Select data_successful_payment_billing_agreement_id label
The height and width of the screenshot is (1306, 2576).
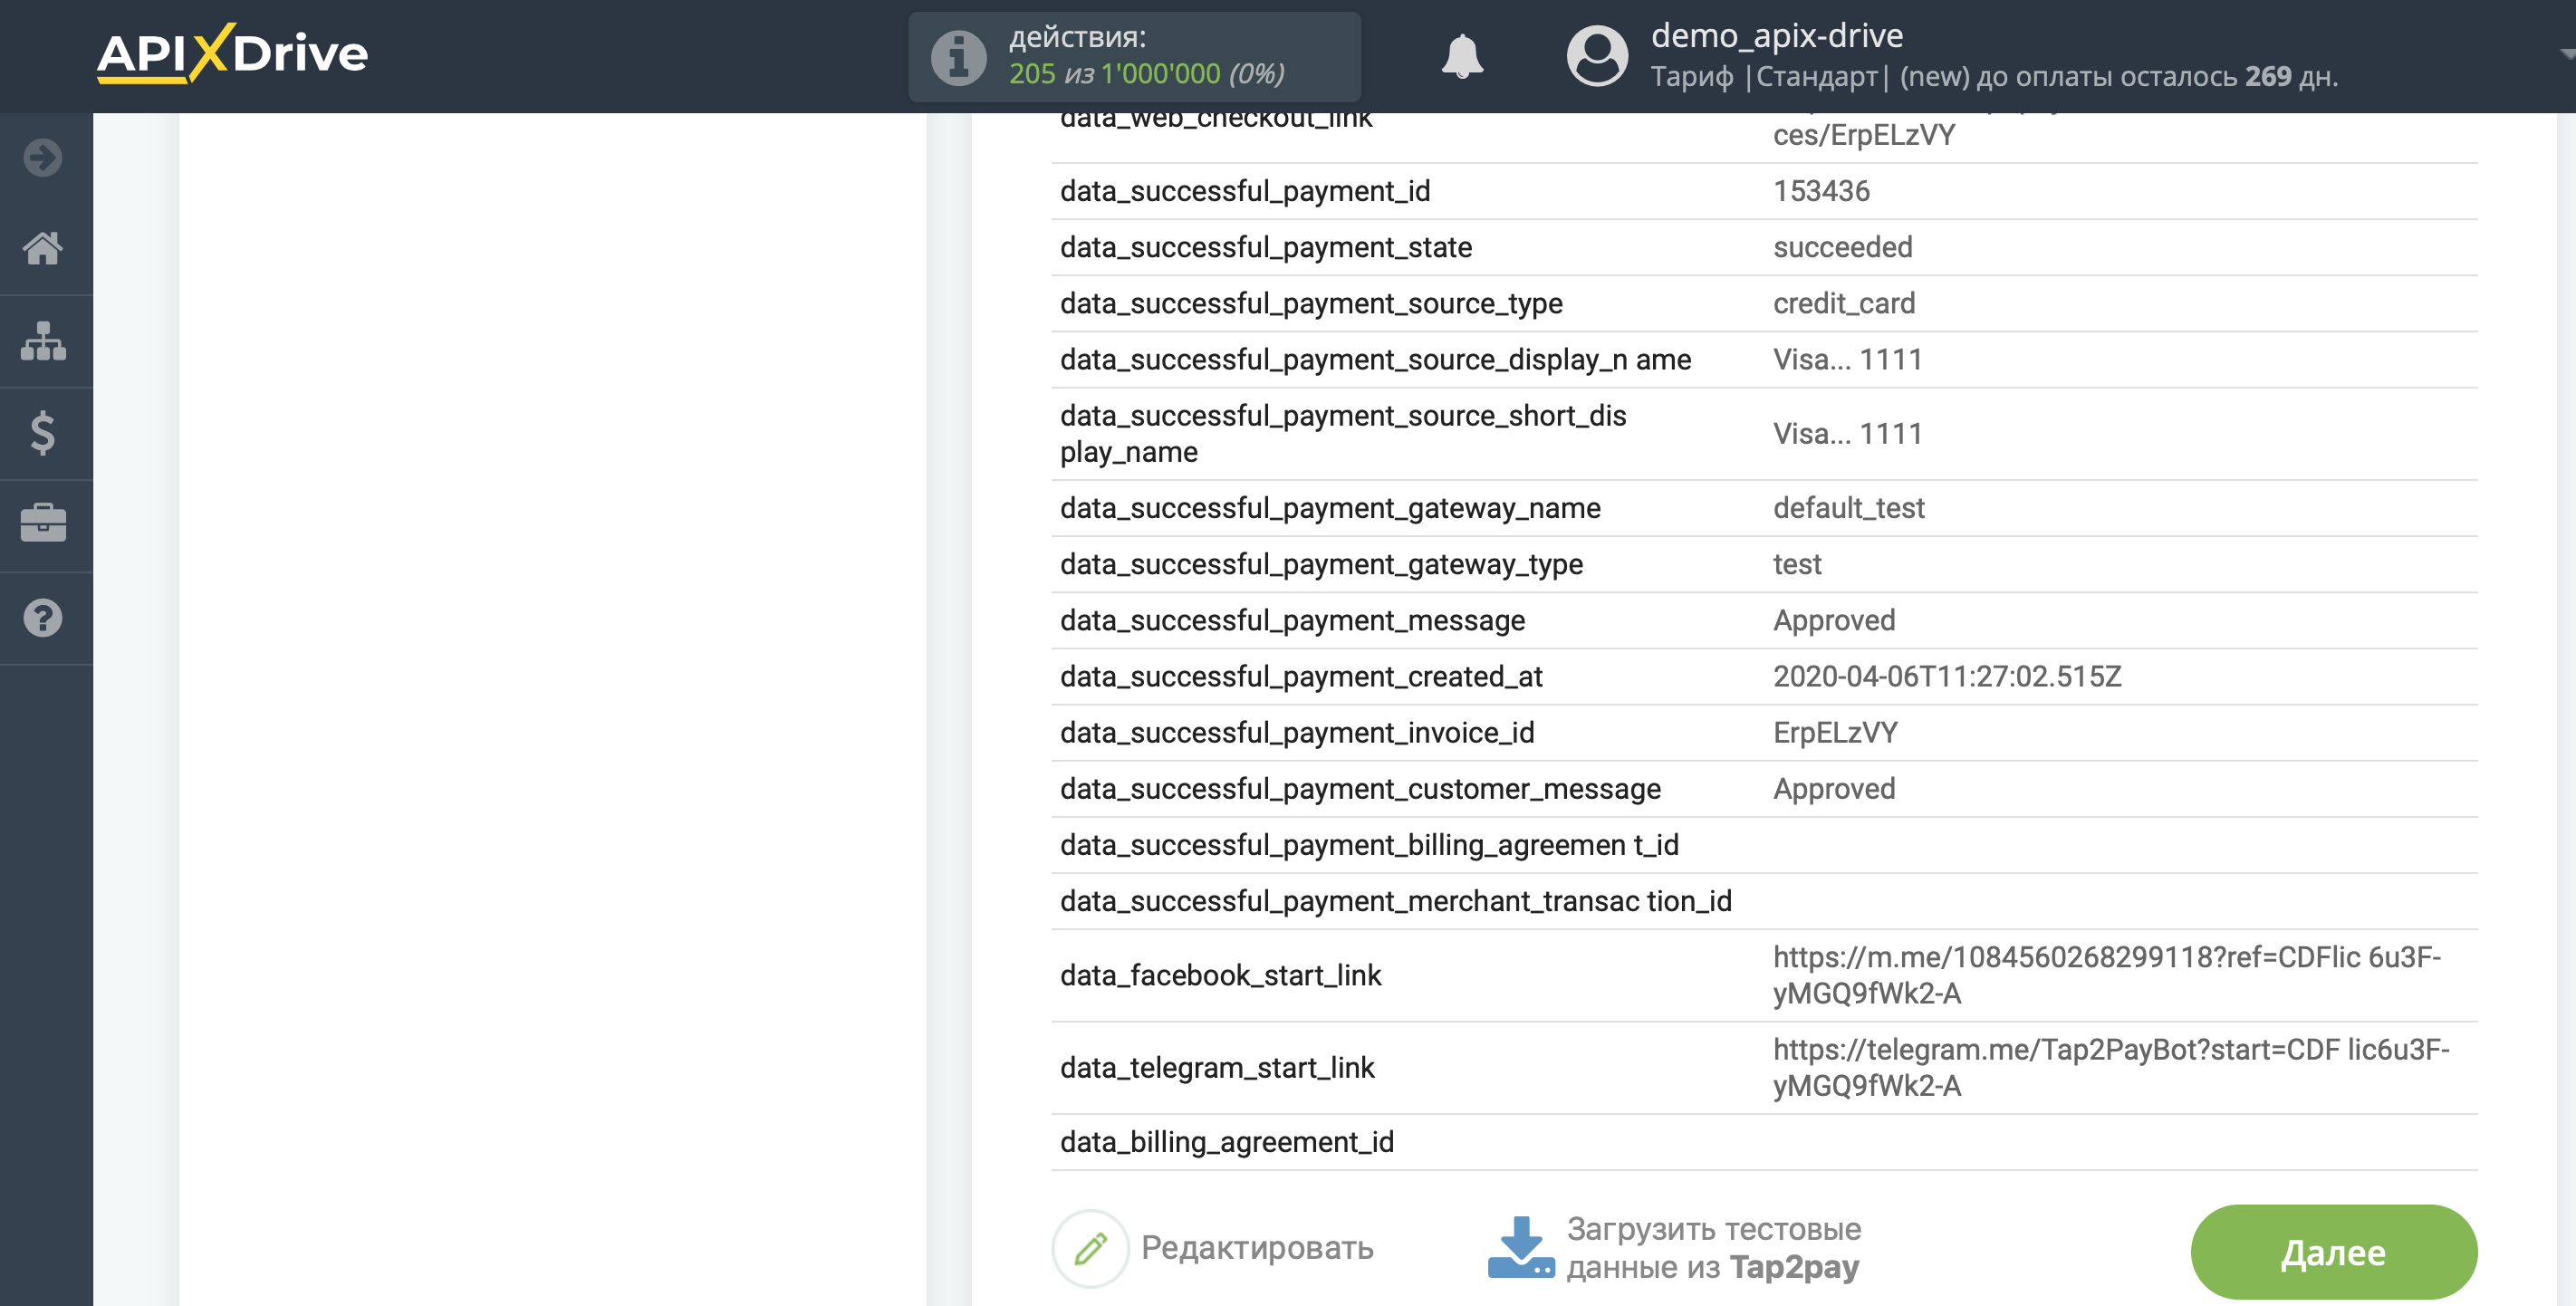pyautogui.click(x=1369, y=845)
